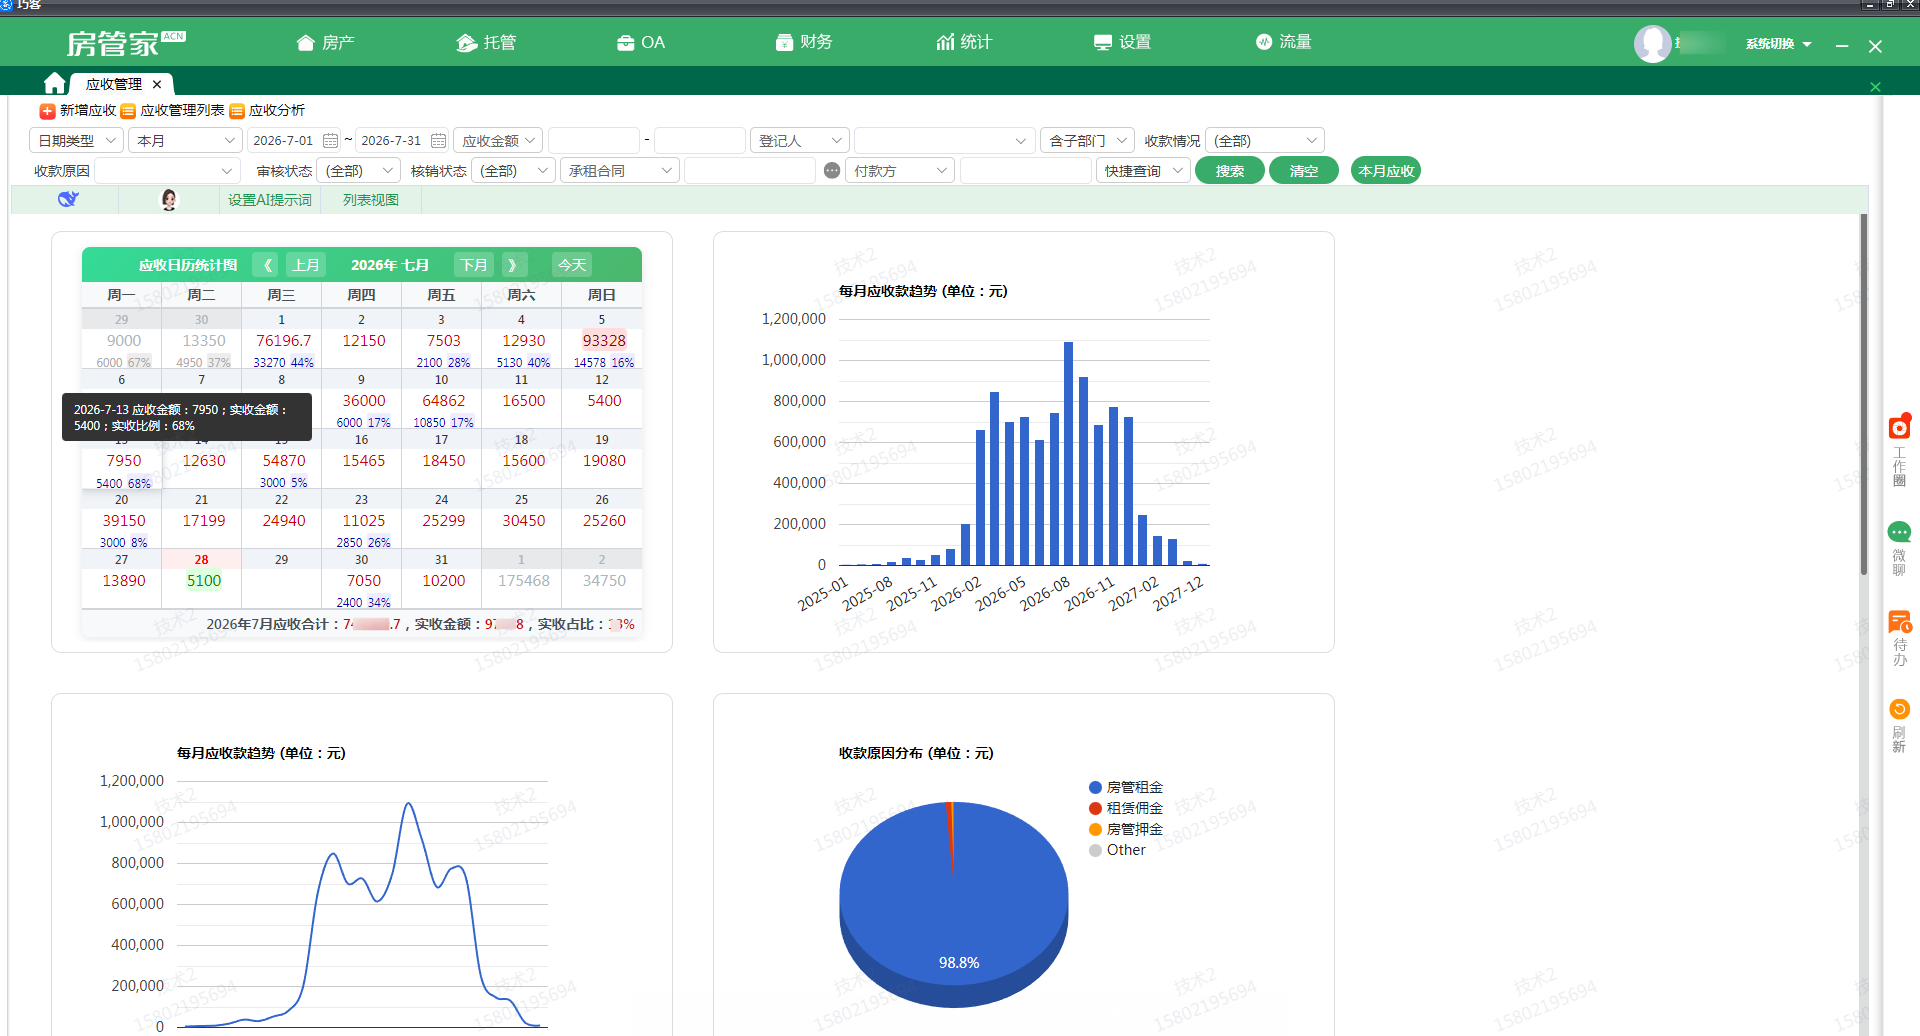The height and width of the screenshot is (1036, 1920).
Task: Expand the 付款方 payer dropdown
Action: pyautogui.click(x=900, y=171)
